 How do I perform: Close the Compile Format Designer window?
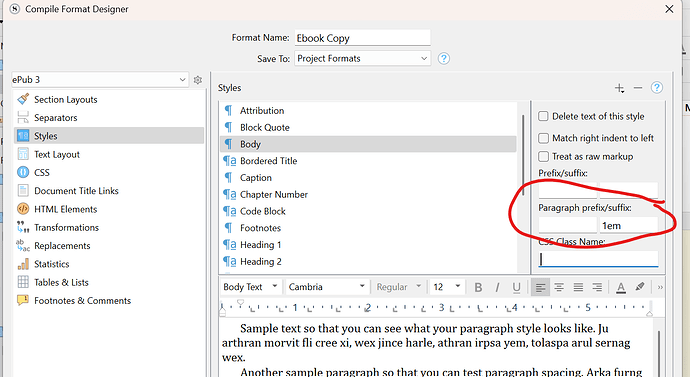(669, 9)
